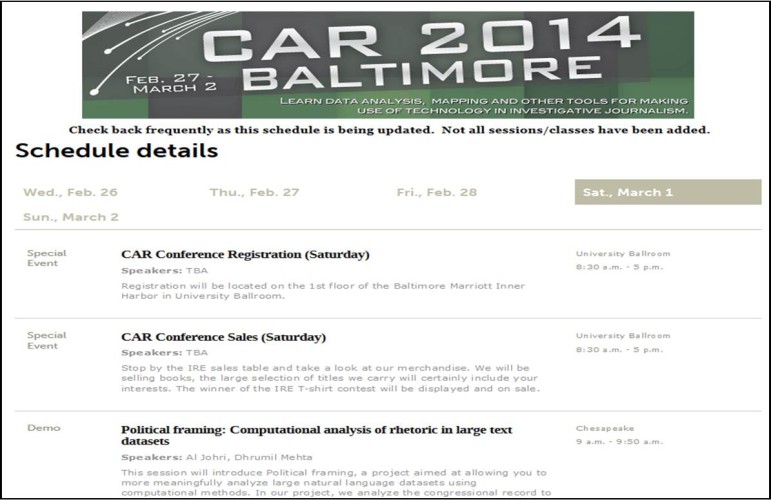Click the Schedule details heading

[x=117, y=150]
